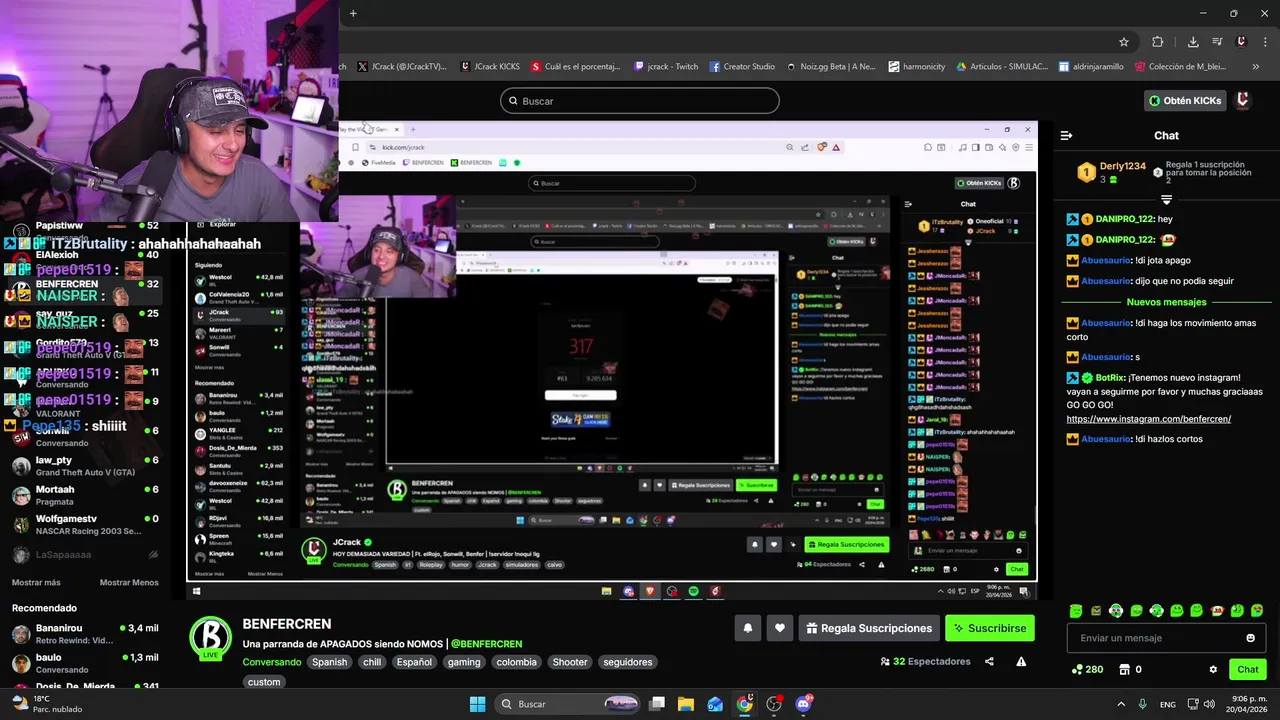
Task: Open the aldrinjaramillo bookmark
Action: (x=1091, y=67)
